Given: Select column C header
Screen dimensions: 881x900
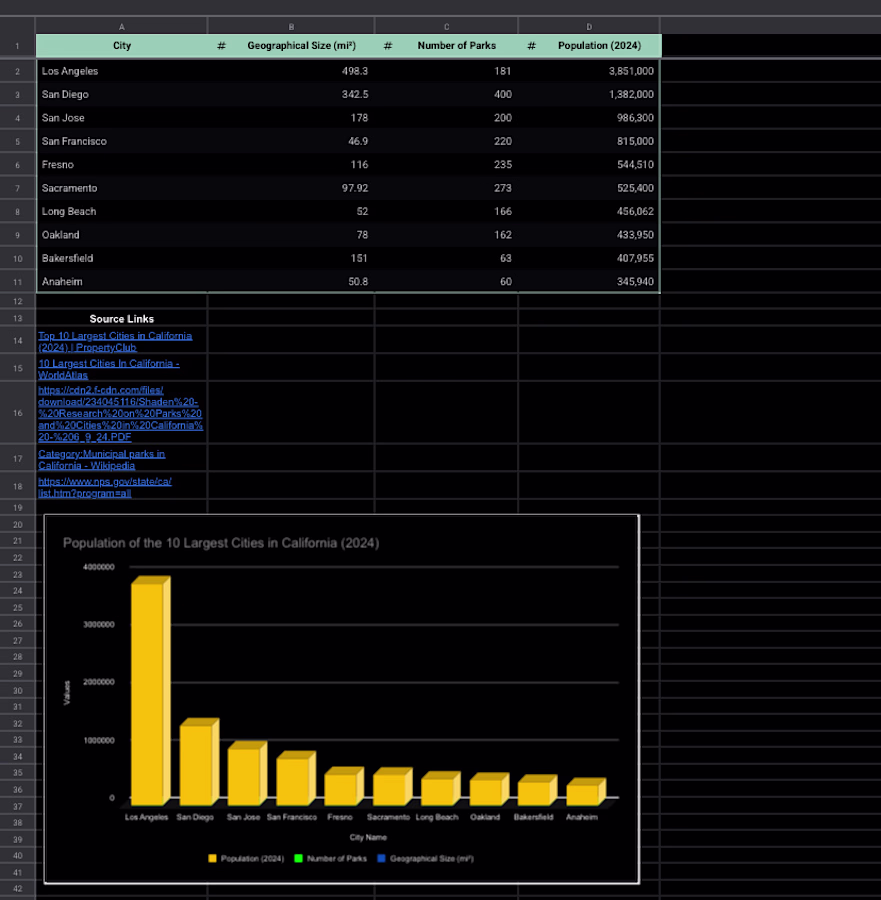Looking at the screenshot, I should tap(446, 27).
